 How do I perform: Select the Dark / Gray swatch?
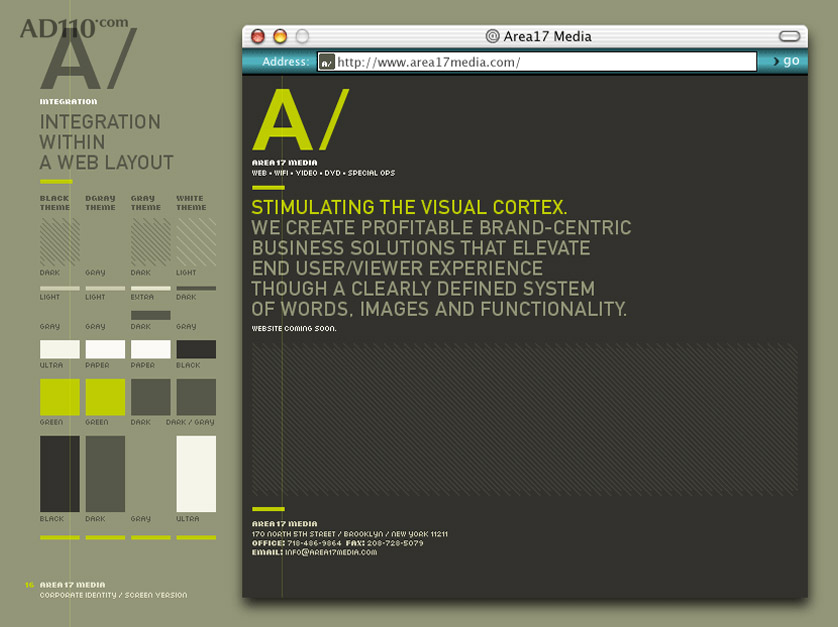coord(196,396)
